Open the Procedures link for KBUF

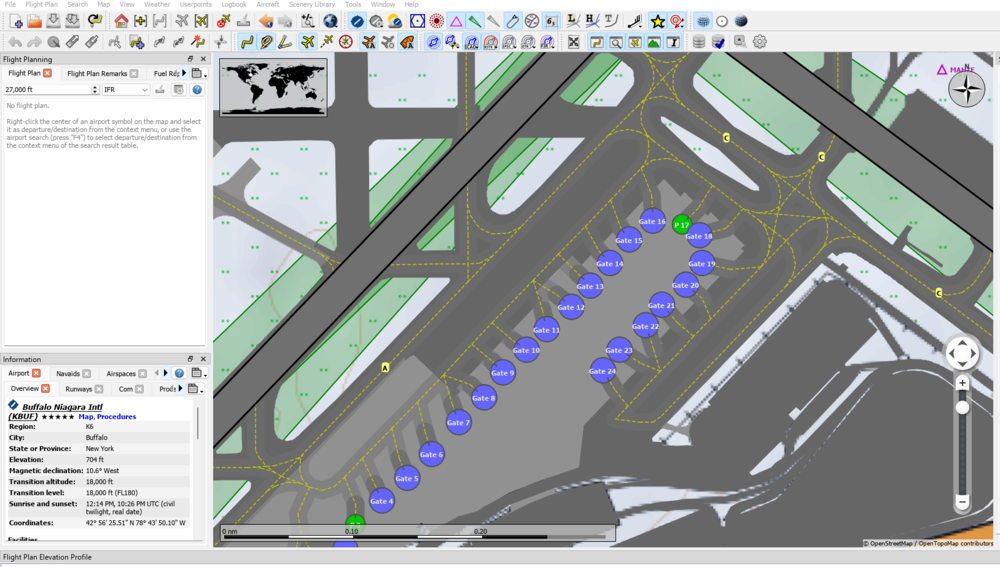tap(116, 417)
